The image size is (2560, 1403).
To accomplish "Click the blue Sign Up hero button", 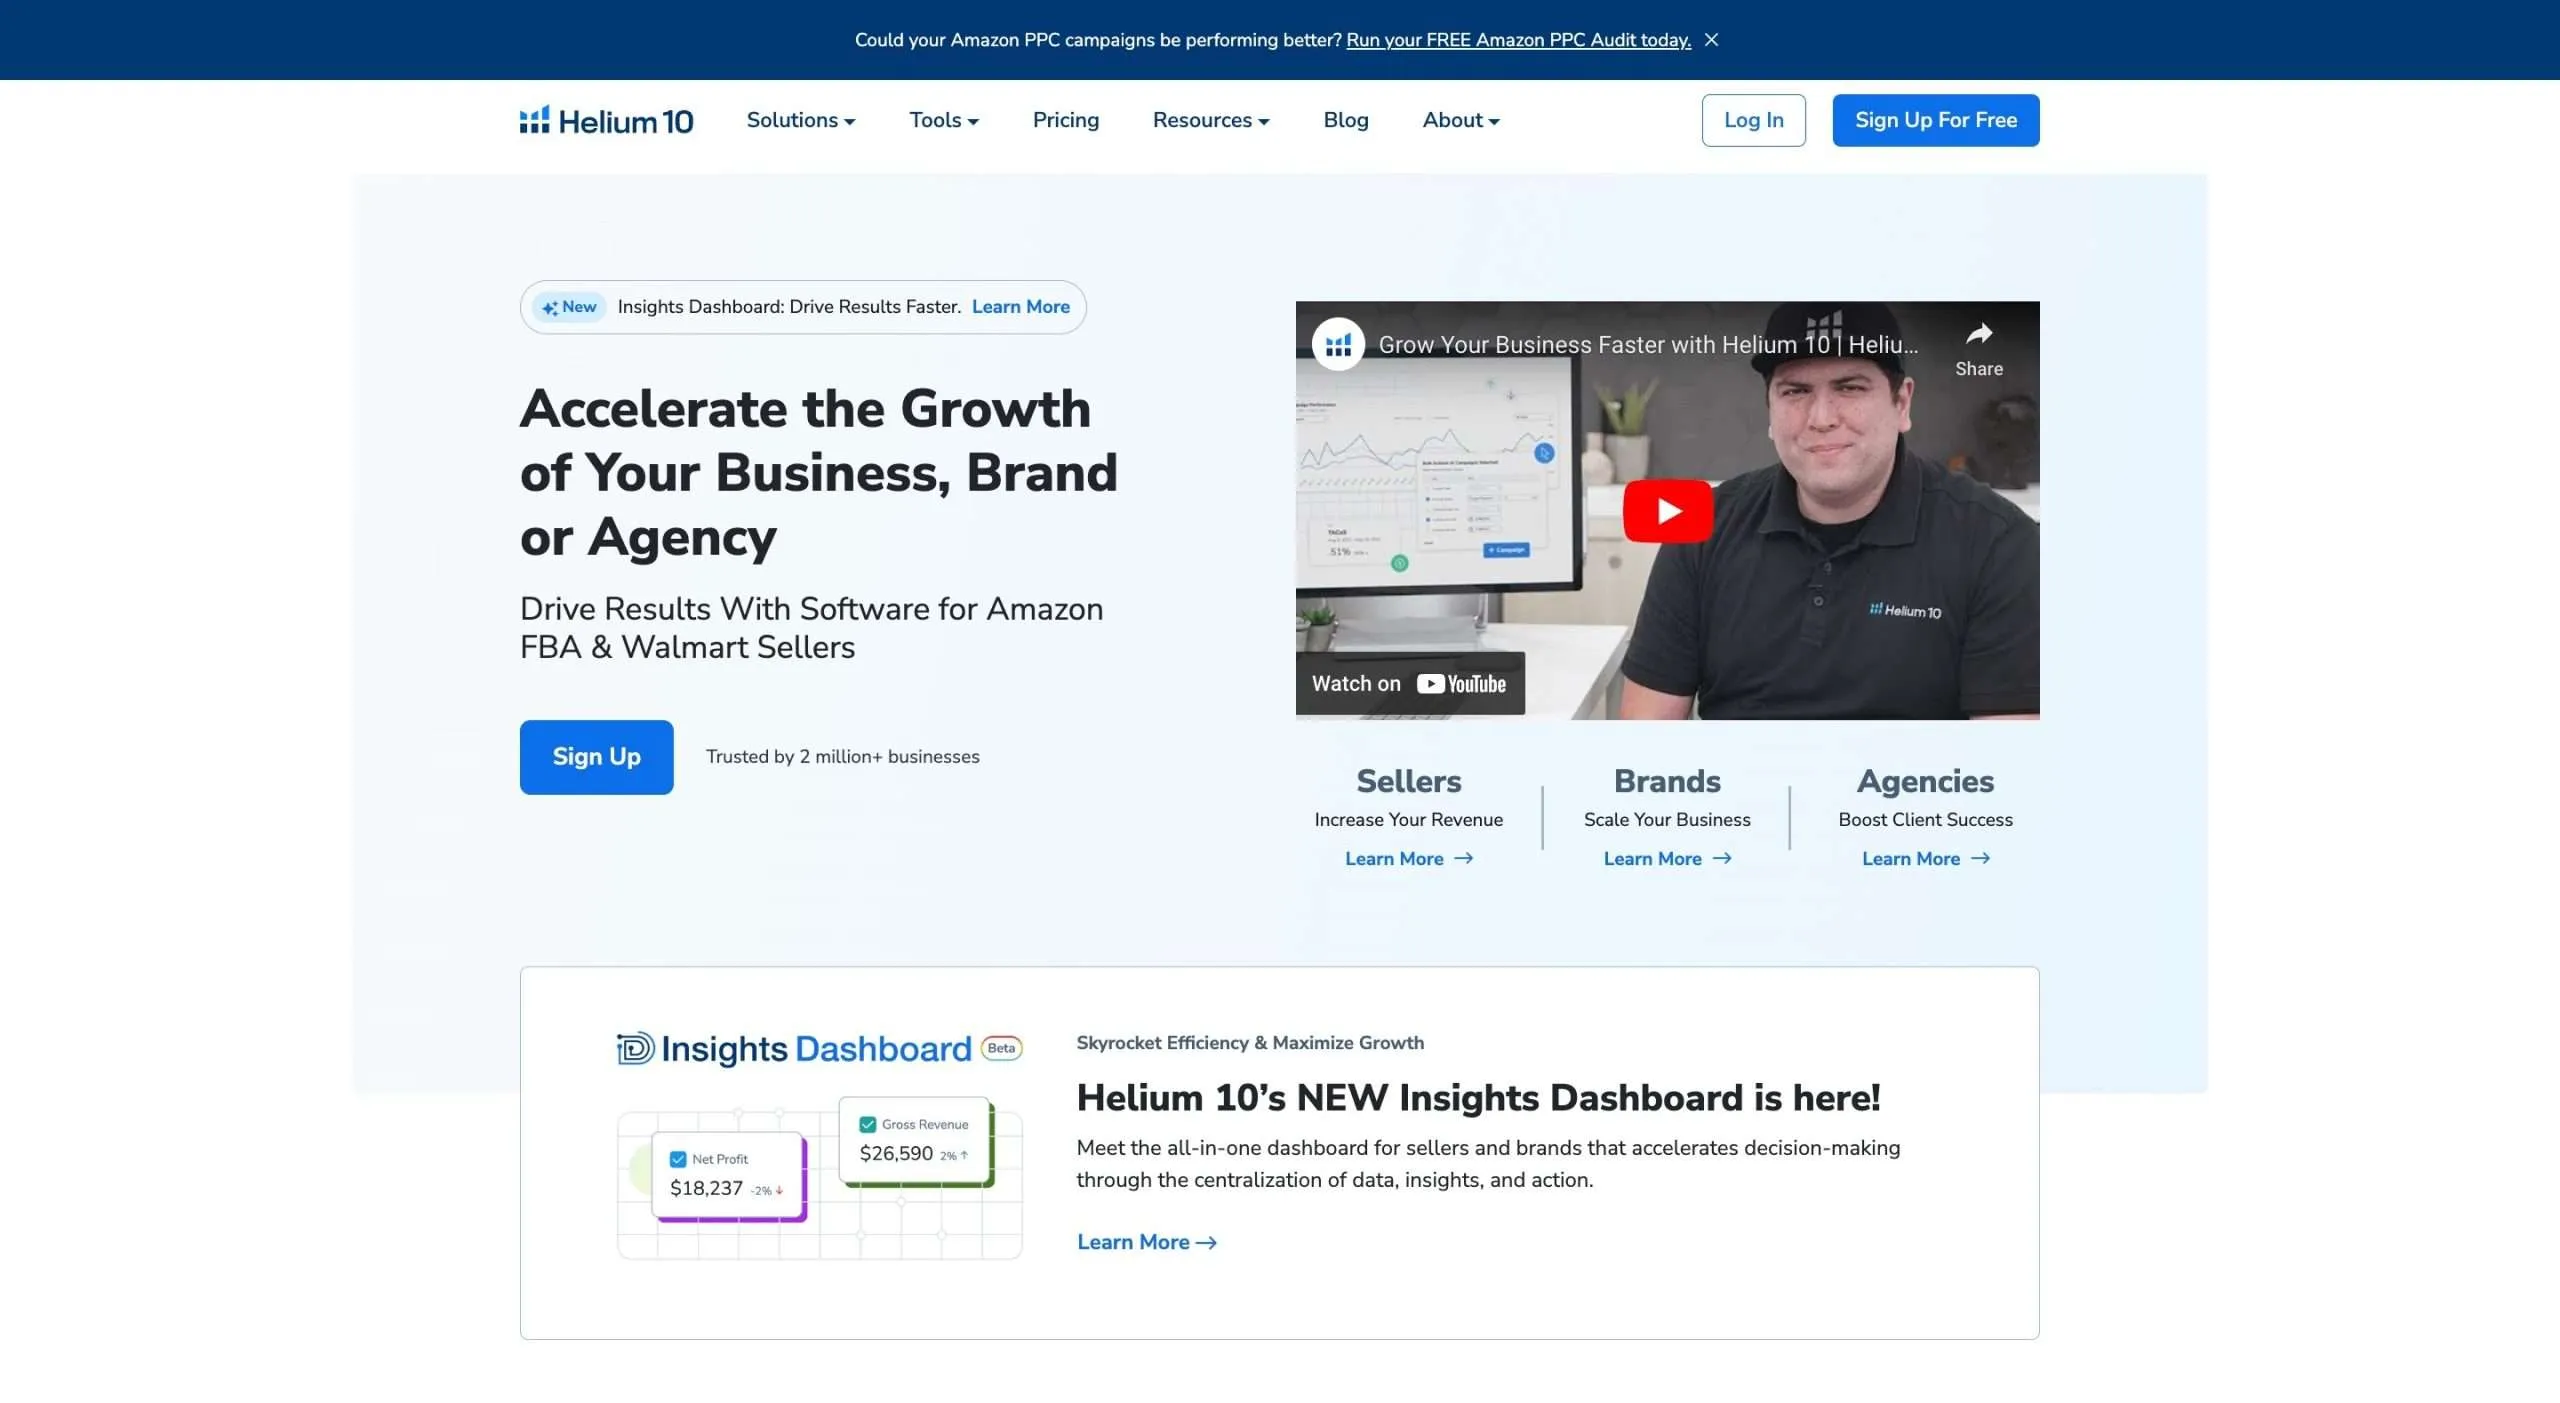I will pos(596,757).
